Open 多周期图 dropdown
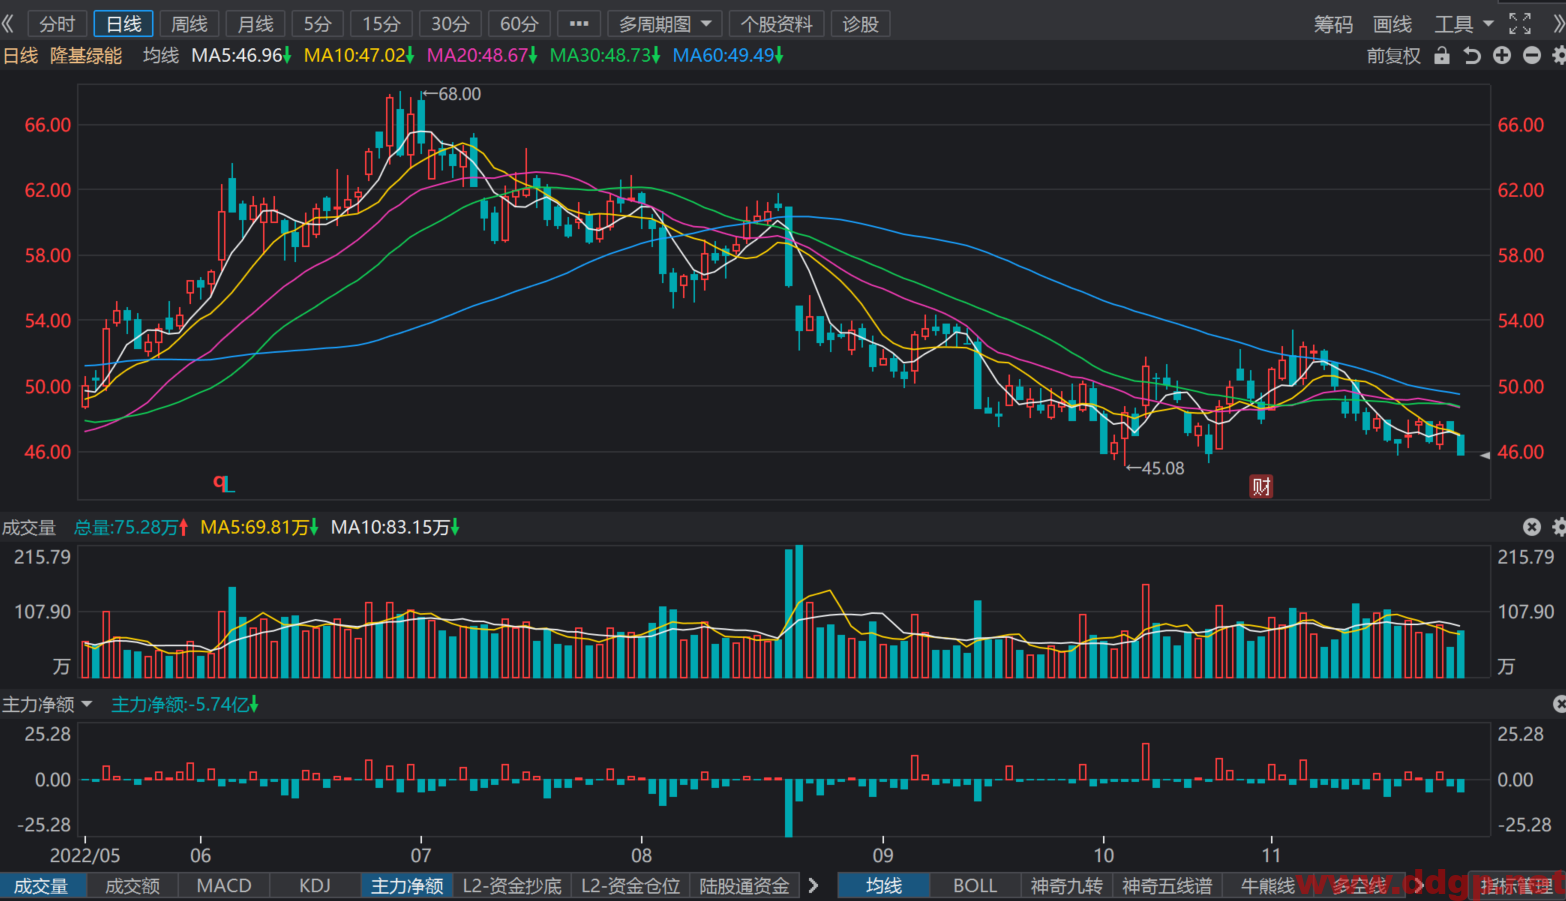The width and height of the screenshot is (1566, 901). point(664,24)
